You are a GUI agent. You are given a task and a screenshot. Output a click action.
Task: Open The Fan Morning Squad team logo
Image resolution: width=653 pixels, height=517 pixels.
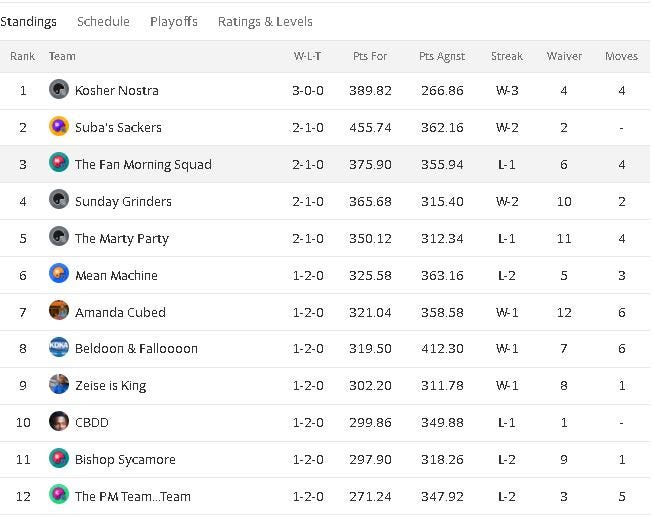tap(59, 162)
